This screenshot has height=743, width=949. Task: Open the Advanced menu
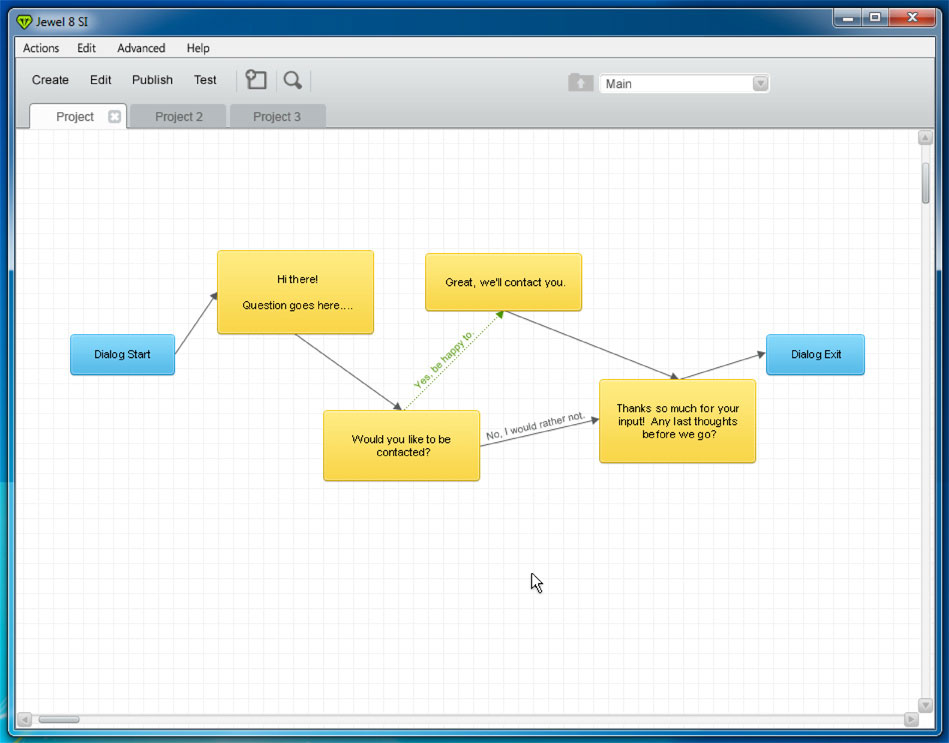pyautogui.click(x=141, y=48)
